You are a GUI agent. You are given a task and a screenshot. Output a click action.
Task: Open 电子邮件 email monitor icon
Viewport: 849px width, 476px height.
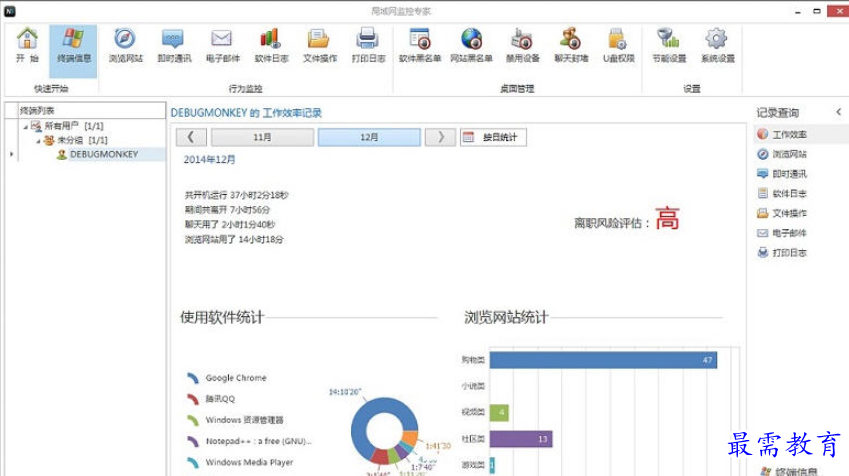(222, 45)
